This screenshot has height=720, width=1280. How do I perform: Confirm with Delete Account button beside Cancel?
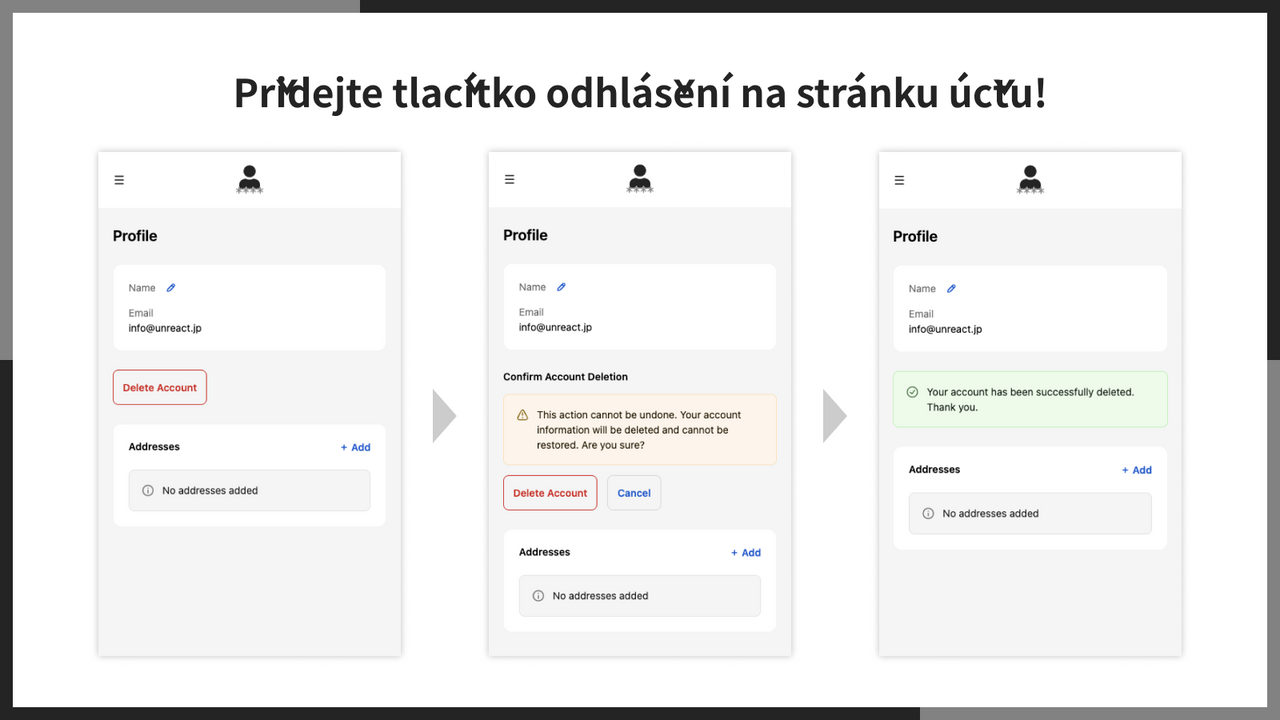[x=550, y=493]
